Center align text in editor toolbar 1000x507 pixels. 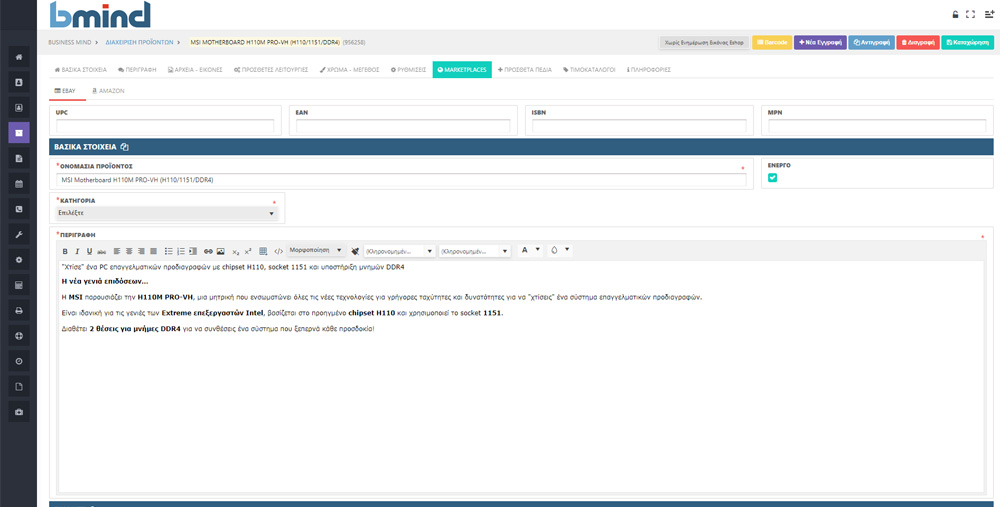click(x=129, y=251)
